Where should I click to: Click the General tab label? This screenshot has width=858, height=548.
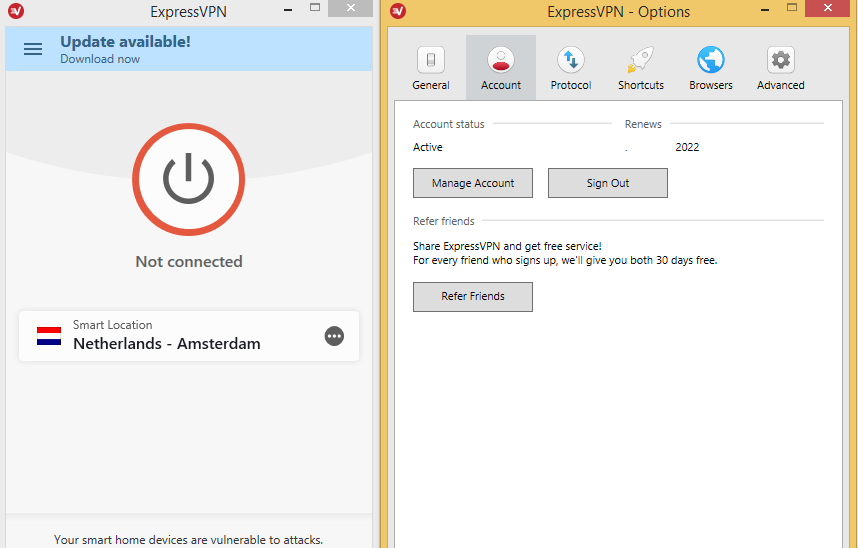pyautogui.click(x=431, y=85)
